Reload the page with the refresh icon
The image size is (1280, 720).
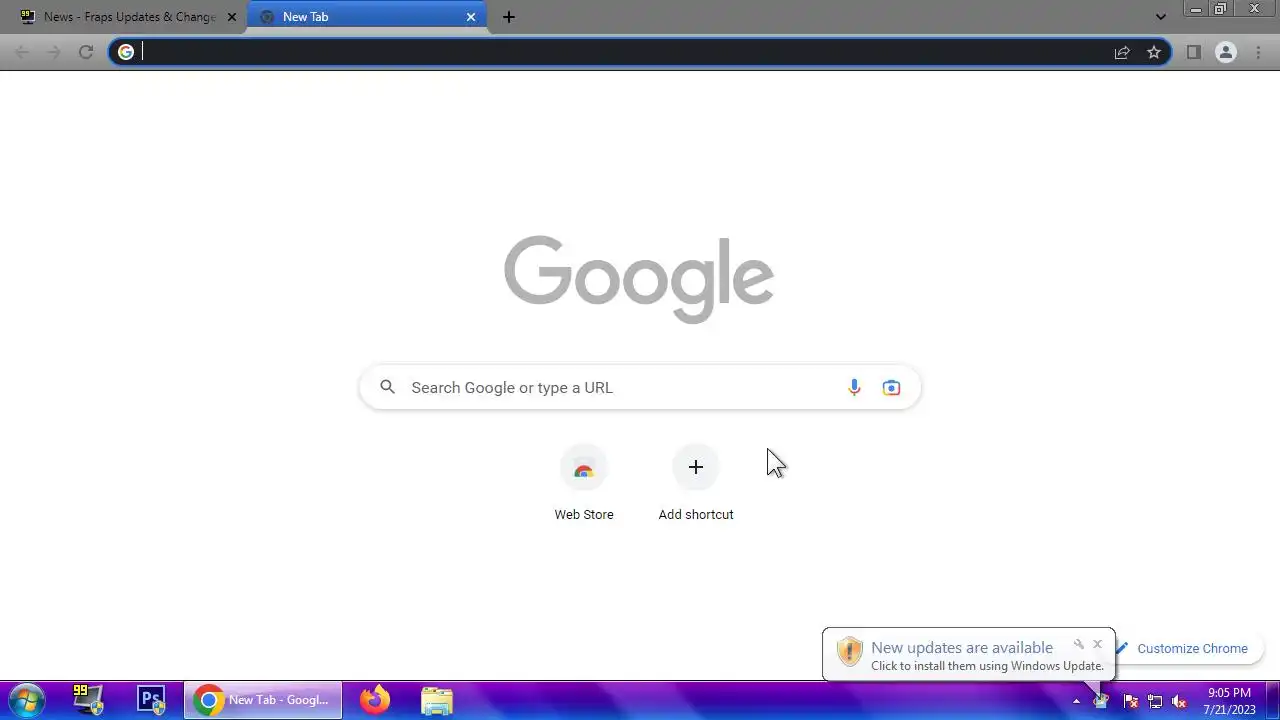tap(86, 52)
